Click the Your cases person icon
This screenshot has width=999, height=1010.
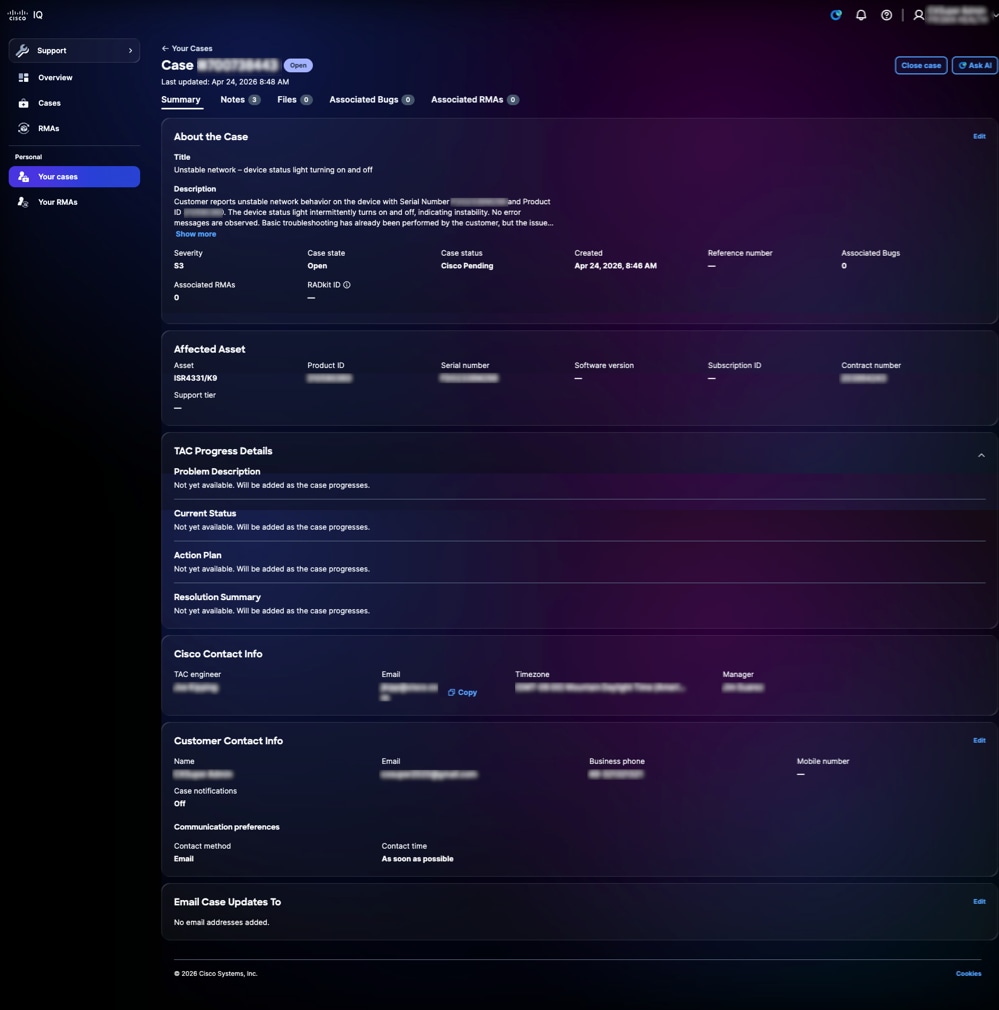[24, 176]
